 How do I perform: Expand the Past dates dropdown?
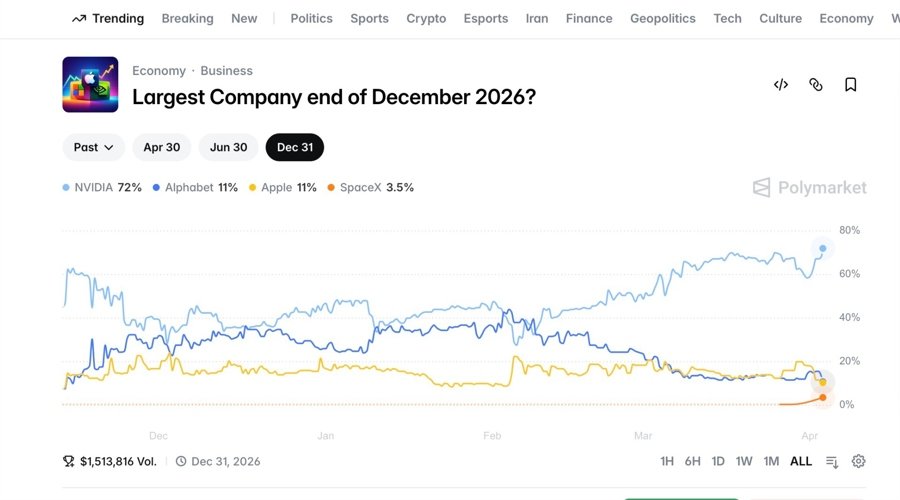click(x=94, y=147)
